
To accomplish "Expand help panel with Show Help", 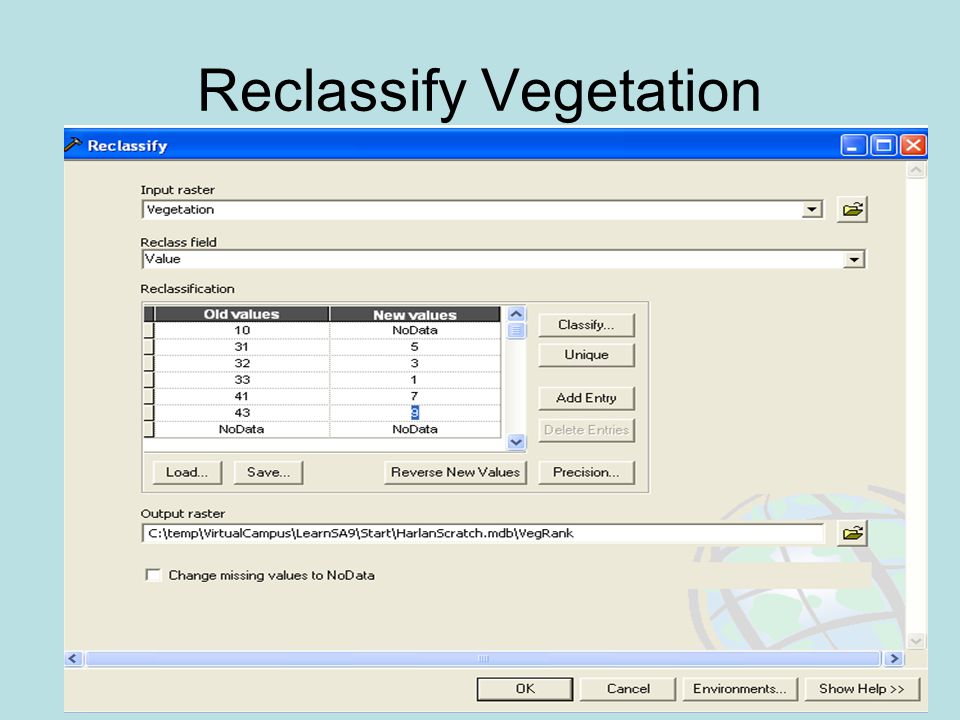I will click(x=861, y=689).
